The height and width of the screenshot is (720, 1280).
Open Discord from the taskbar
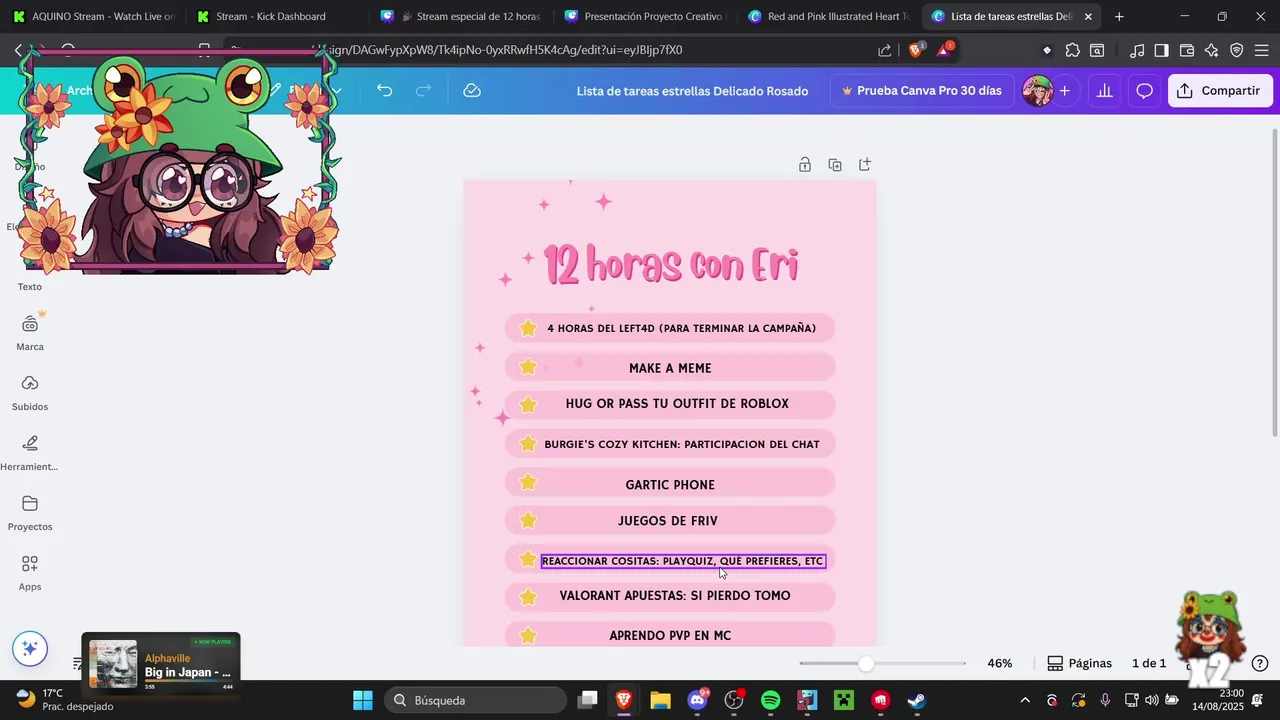click(x=697, y=700)
